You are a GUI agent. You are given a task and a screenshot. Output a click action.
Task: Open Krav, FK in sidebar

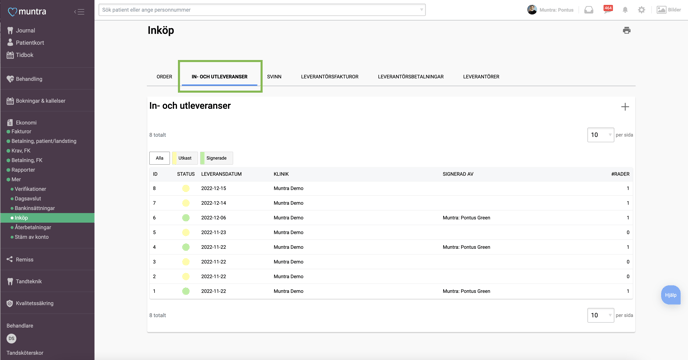point(21,151)
